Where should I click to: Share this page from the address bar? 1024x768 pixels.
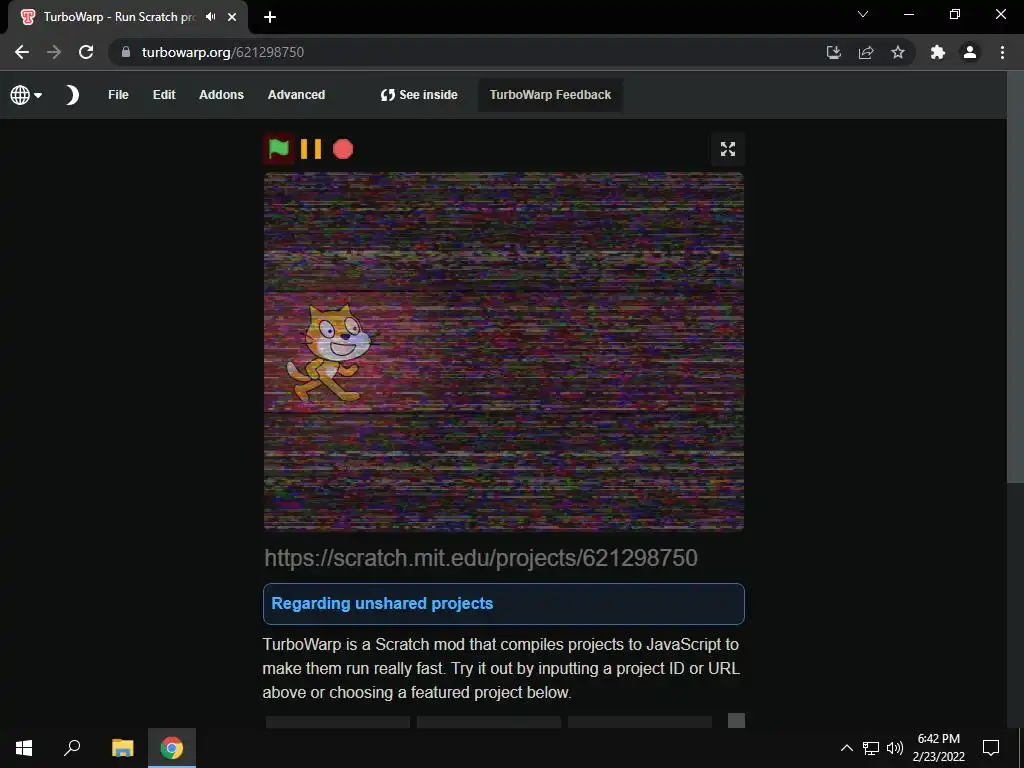866,52
